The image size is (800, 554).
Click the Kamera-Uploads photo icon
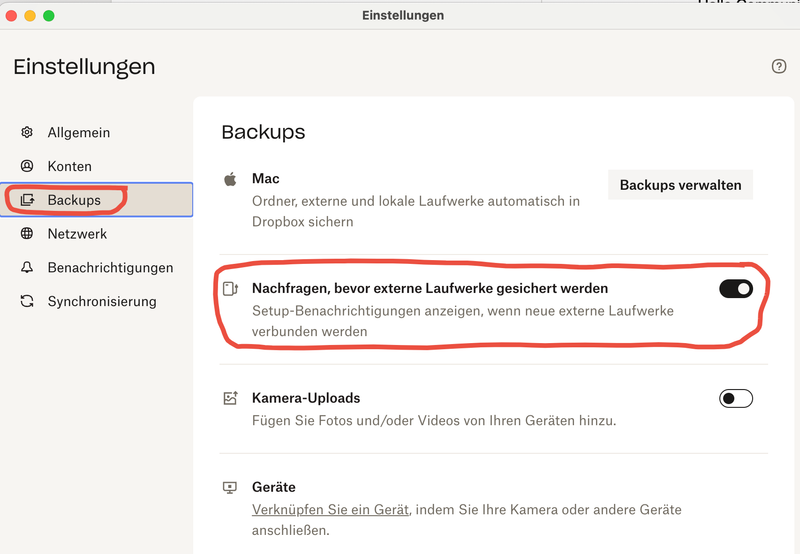pyautogui.click(x=230, y=398)
